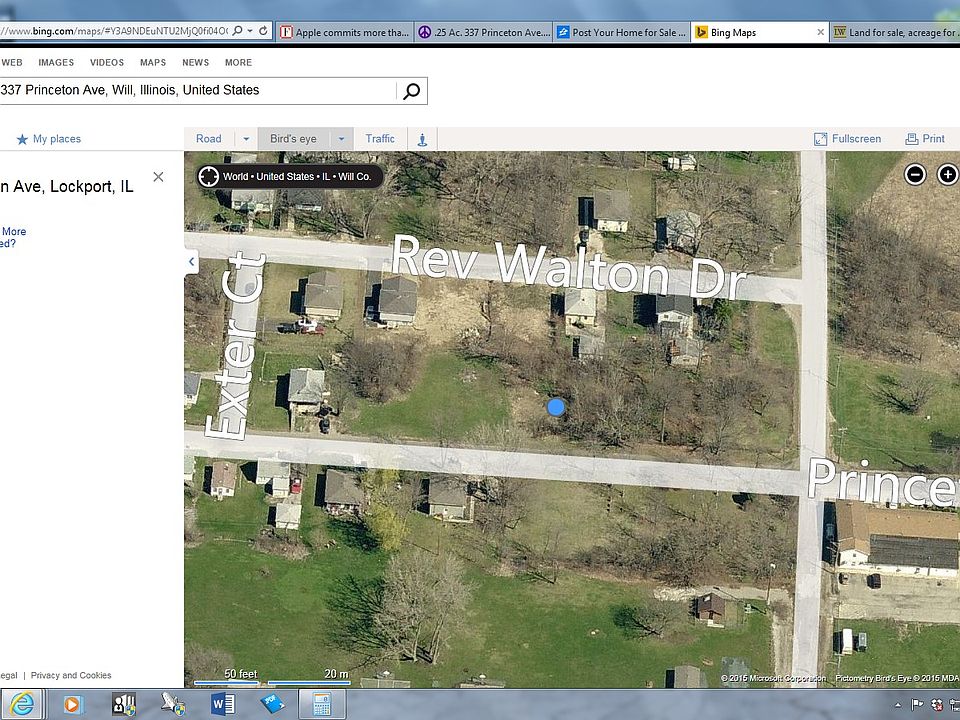Open the Streetside pegman icon
The height and width of the screenshot is (720, 960).
[422, 139]
